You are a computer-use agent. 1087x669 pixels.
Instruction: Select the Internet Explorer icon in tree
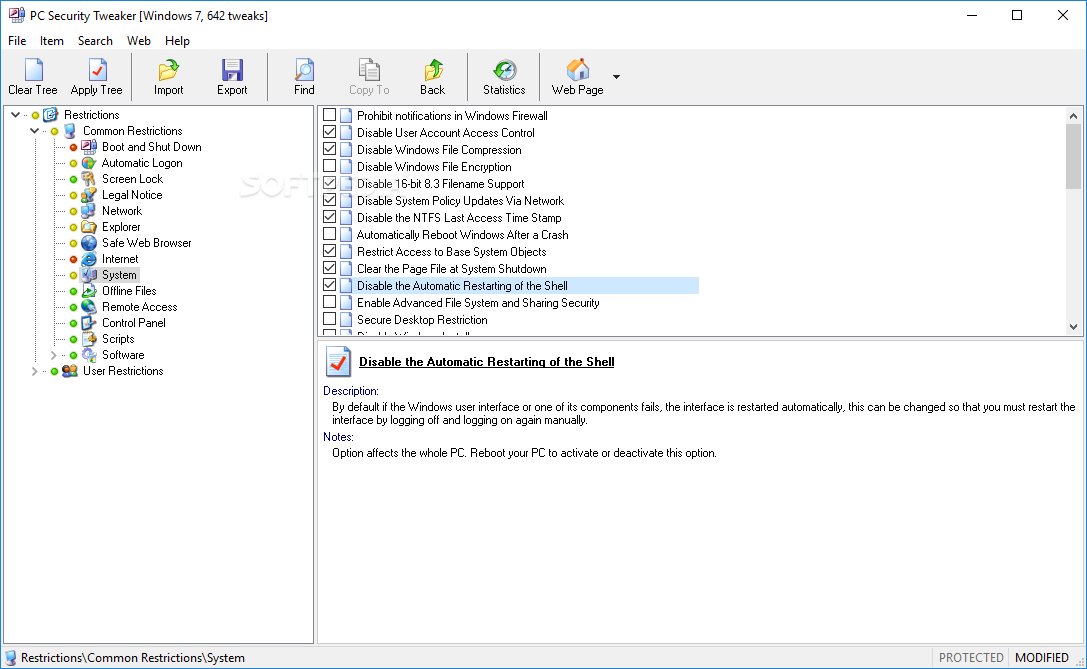tap(89, 259)
